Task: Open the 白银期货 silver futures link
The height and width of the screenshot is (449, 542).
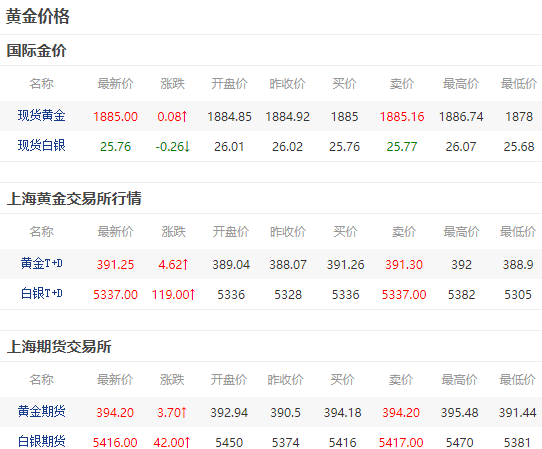Action: pos(41,441)
